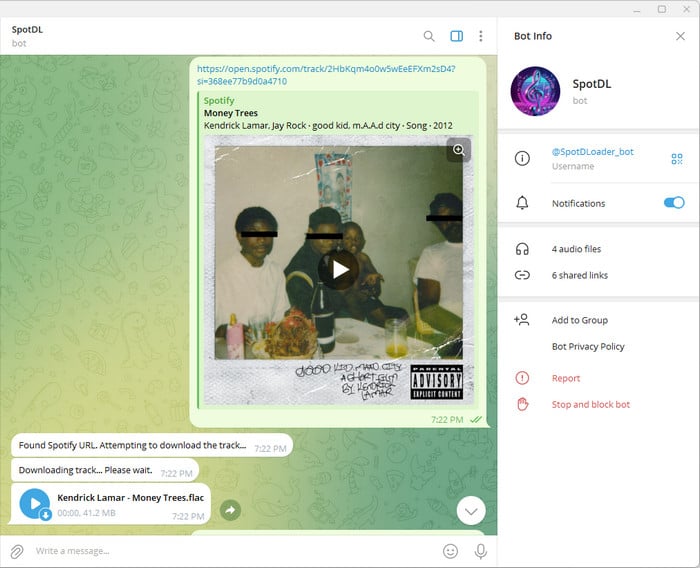Click the Spotify site name in the preview
This screenshot has width=700, height=568.
click(x=219, y=100)
